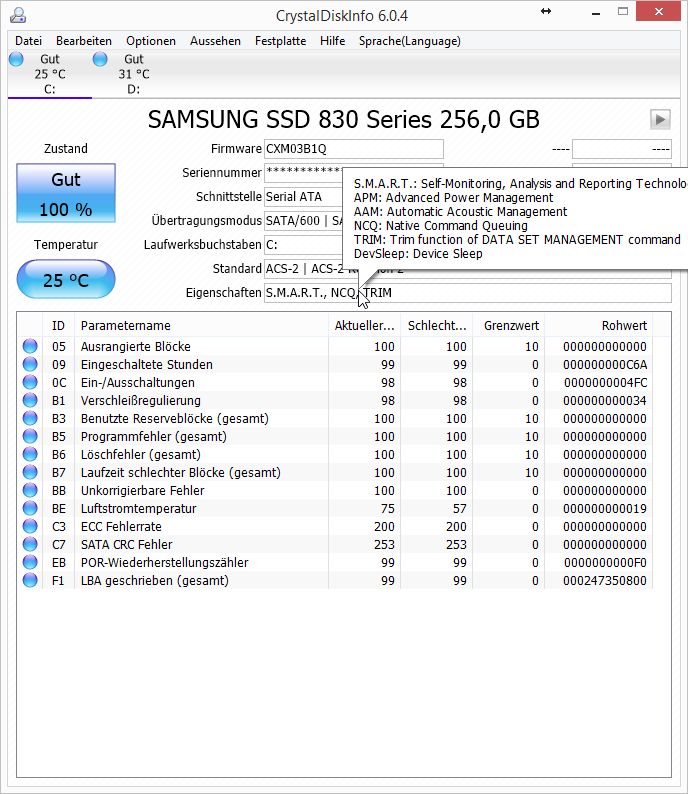
Task: Click the blue health orb above D: drive
Action: [x=100, y=59]
